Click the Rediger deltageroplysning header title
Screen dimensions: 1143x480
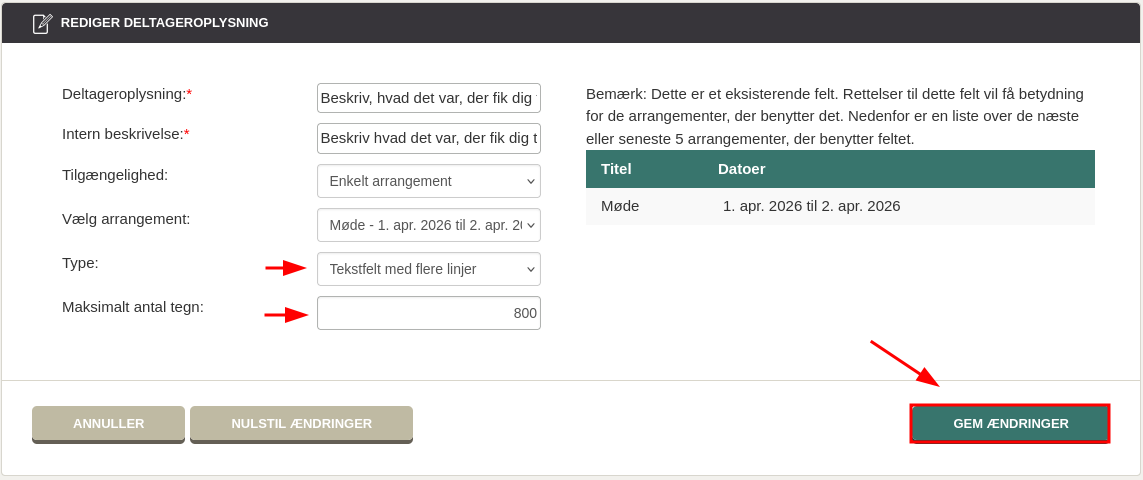(x=164, y=23)
